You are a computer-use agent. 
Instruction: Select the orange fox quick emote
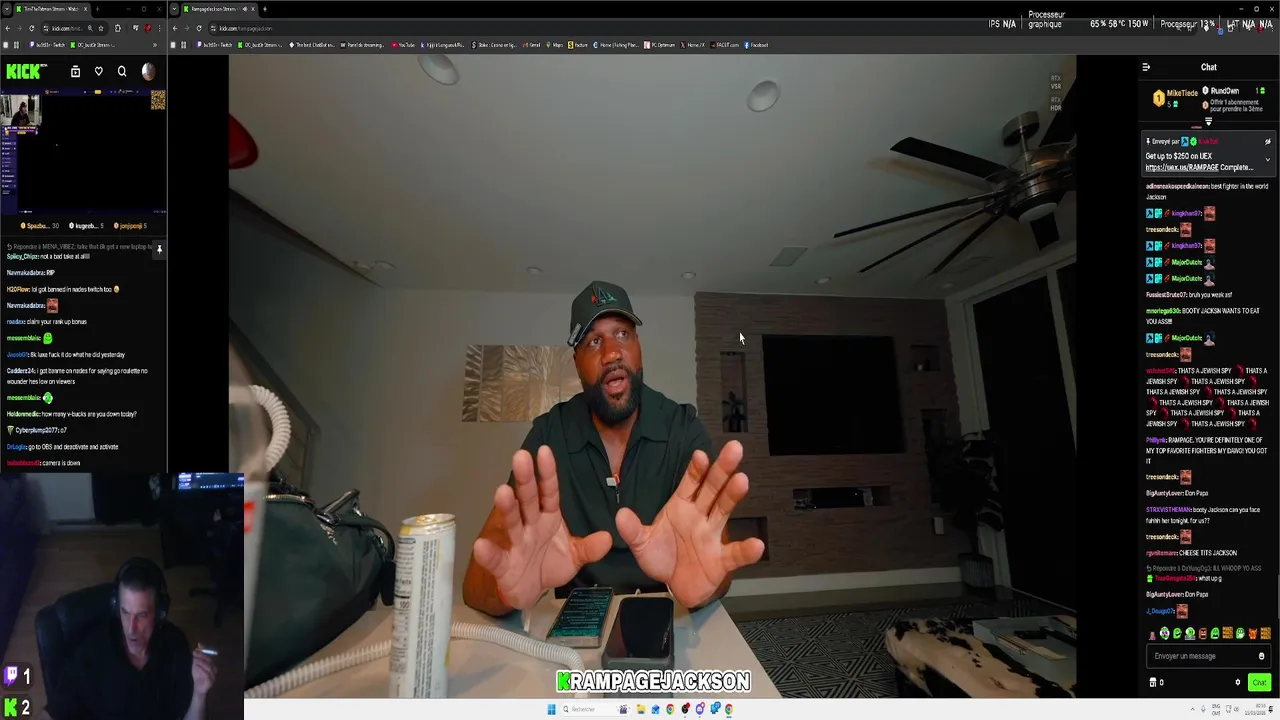(x=1252, y=633)
